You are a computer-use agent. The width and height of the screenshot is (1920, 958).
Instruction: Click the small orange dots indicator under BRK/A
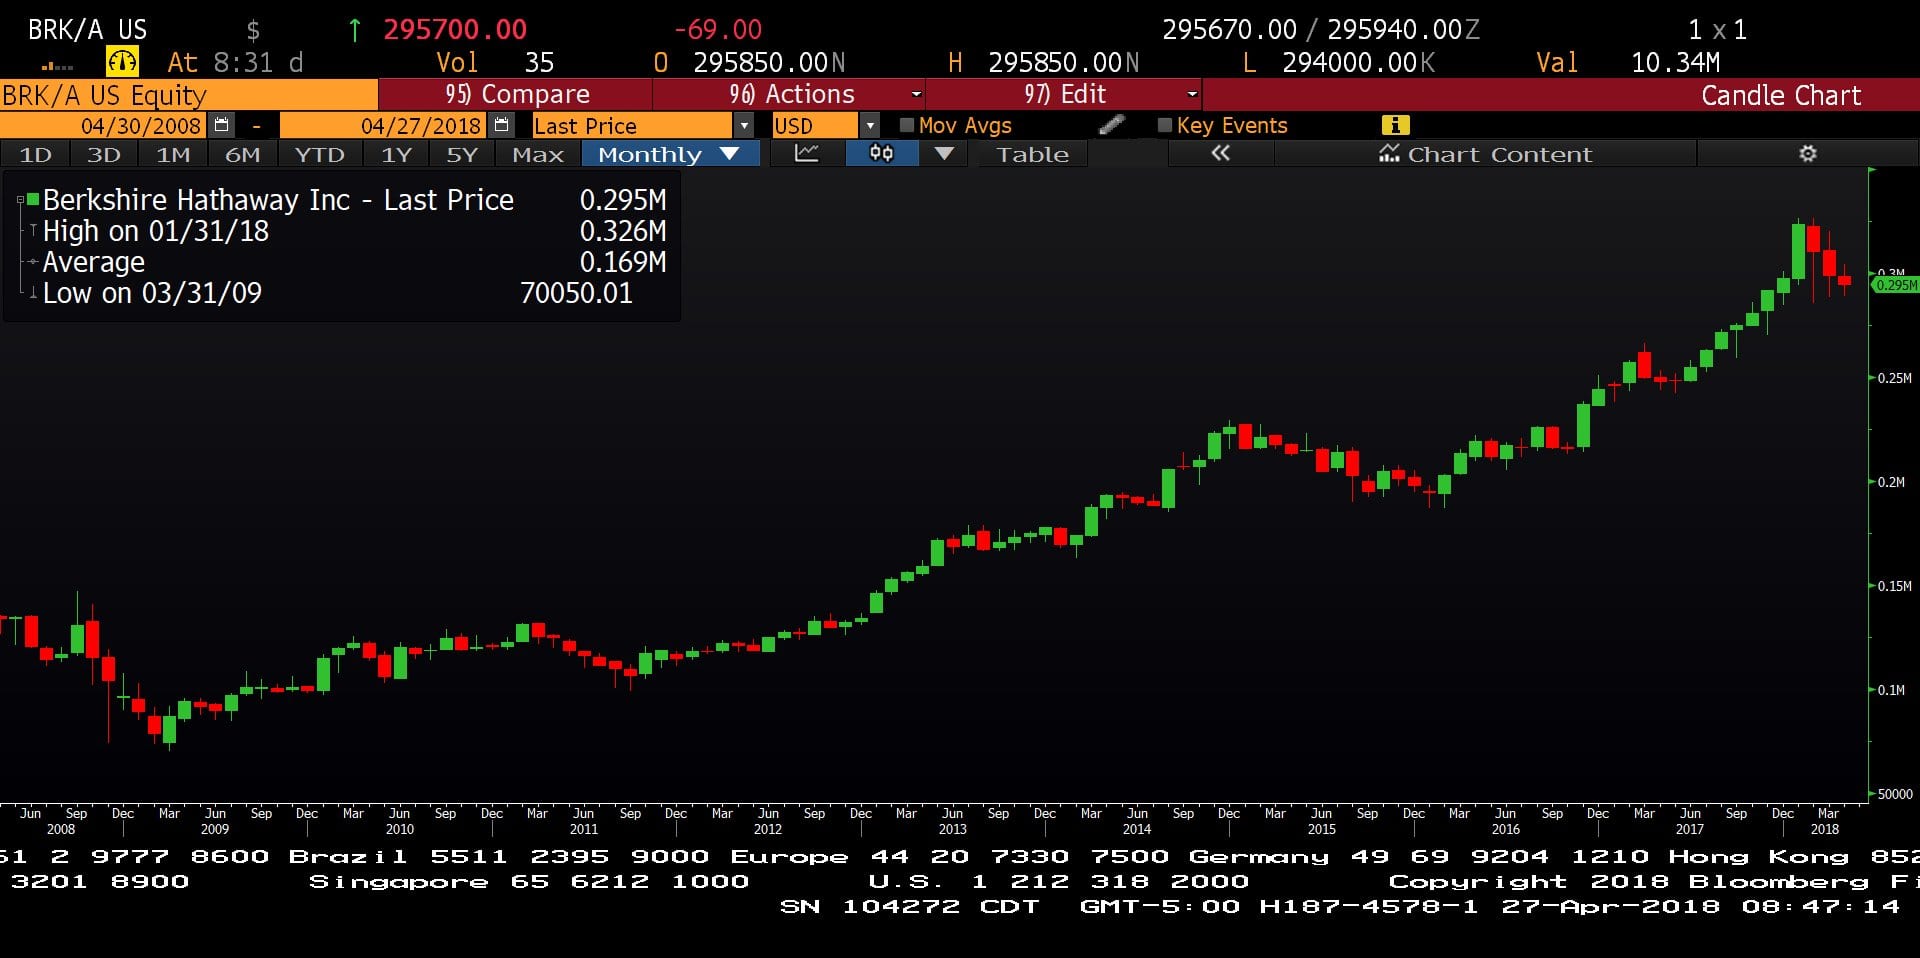pyautogui.click(x=58, y=67)
